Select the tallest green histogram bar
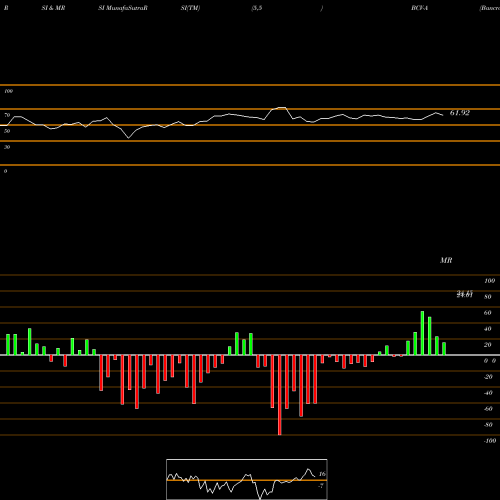 [x=422, y=333]
